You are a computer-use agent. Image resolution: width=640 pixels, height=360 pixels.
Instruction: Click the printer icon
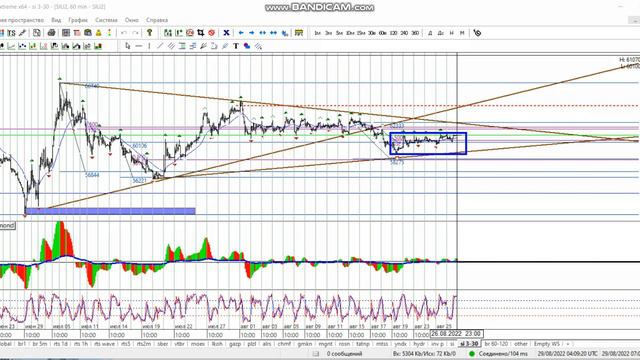[51, 33]
